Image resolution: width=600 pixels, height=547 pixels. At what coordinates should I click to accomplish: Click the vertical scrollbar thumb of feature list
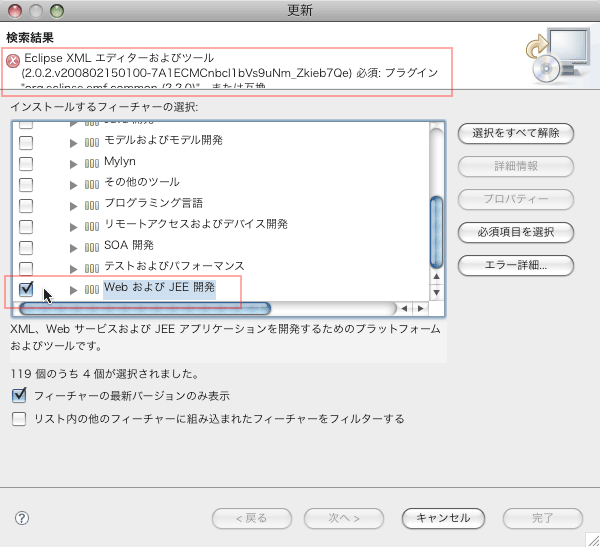coord(436,232)
